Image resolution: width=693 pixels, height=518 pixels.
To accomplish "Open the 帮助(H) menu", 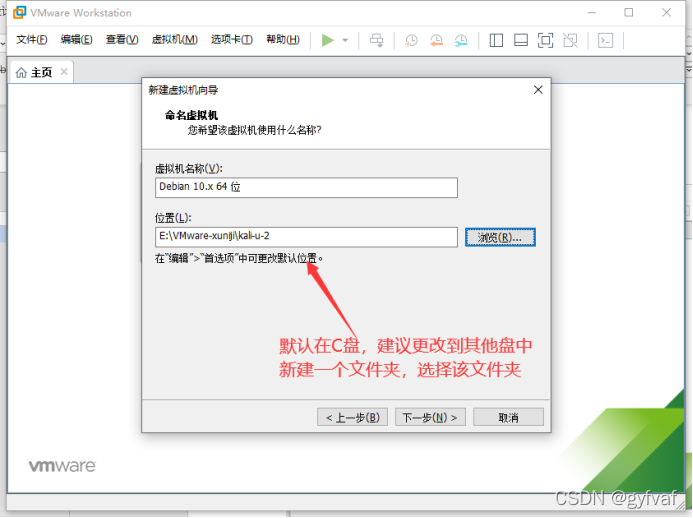I will (283, 40).
